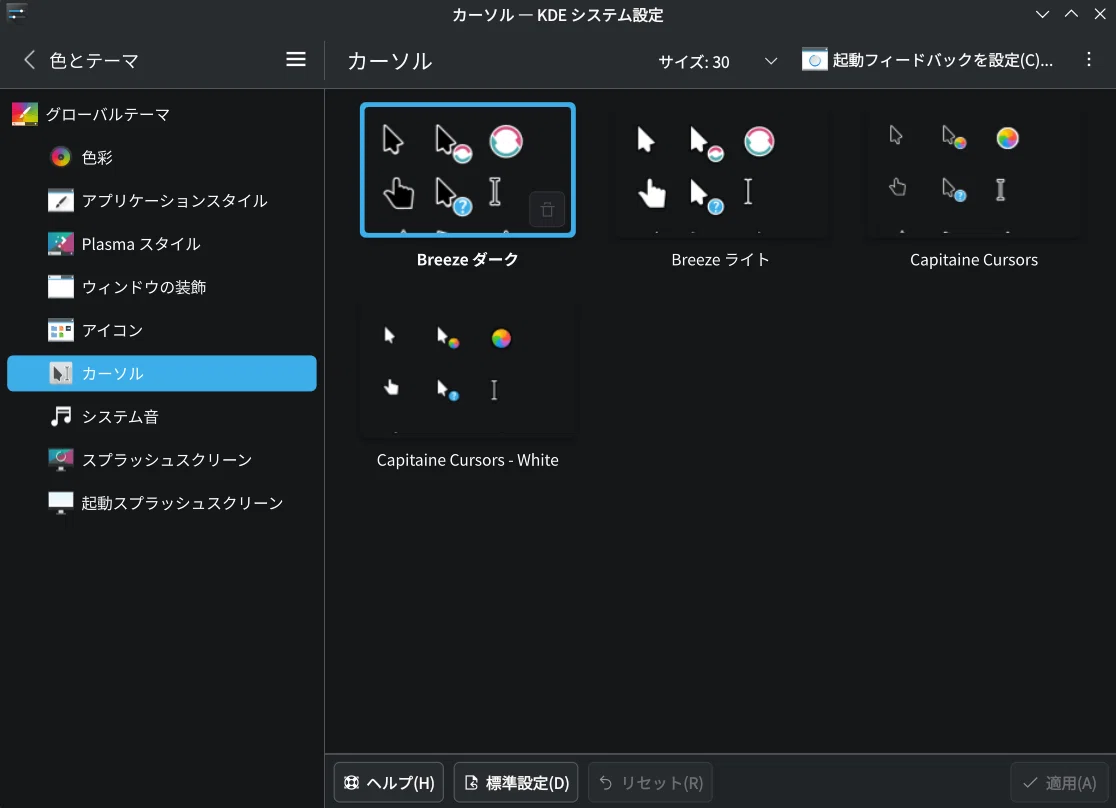This screenshot has width=1116, height=808.
Task: Maximize the window with title bar up arrow
Action: click(1071, 14)
